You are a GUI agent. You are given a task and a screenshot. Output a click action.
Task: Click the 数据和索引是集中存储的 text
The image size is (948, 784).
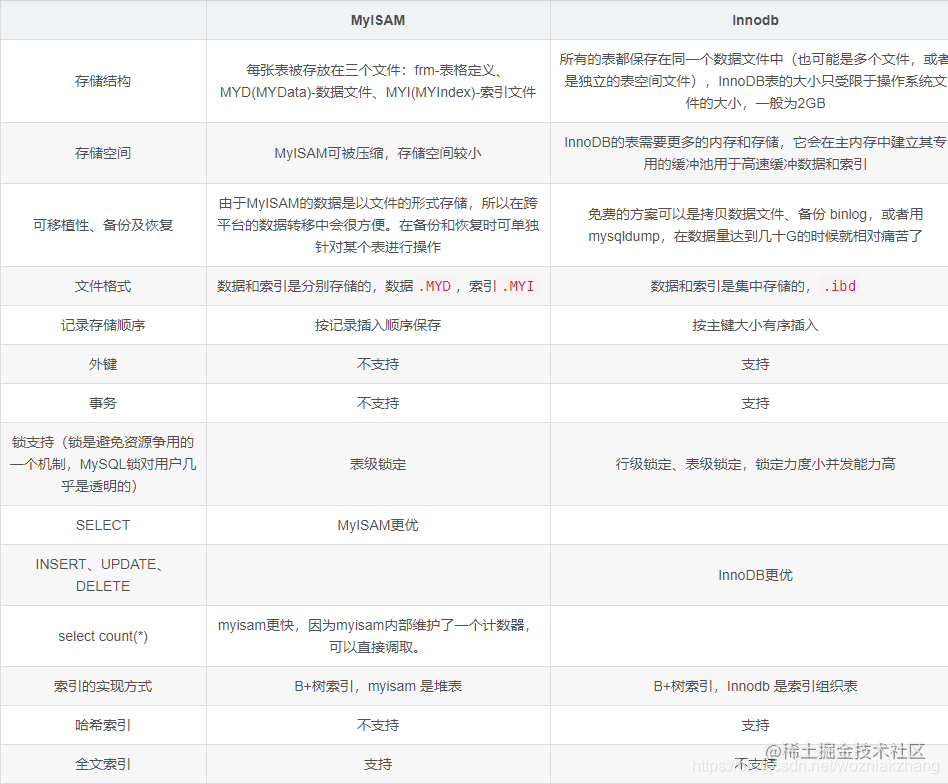[729, 286]
